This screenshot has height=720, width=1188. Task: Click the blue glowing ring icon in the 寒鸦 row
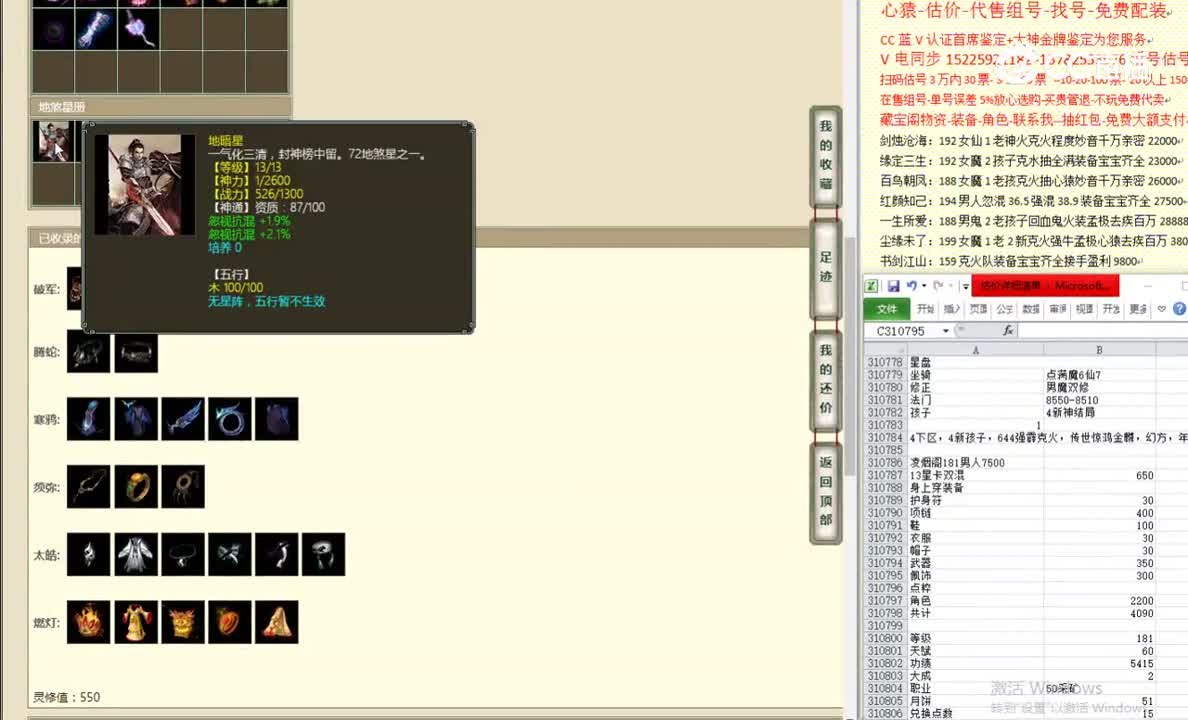pyautogui.click(x=230, y=418)
